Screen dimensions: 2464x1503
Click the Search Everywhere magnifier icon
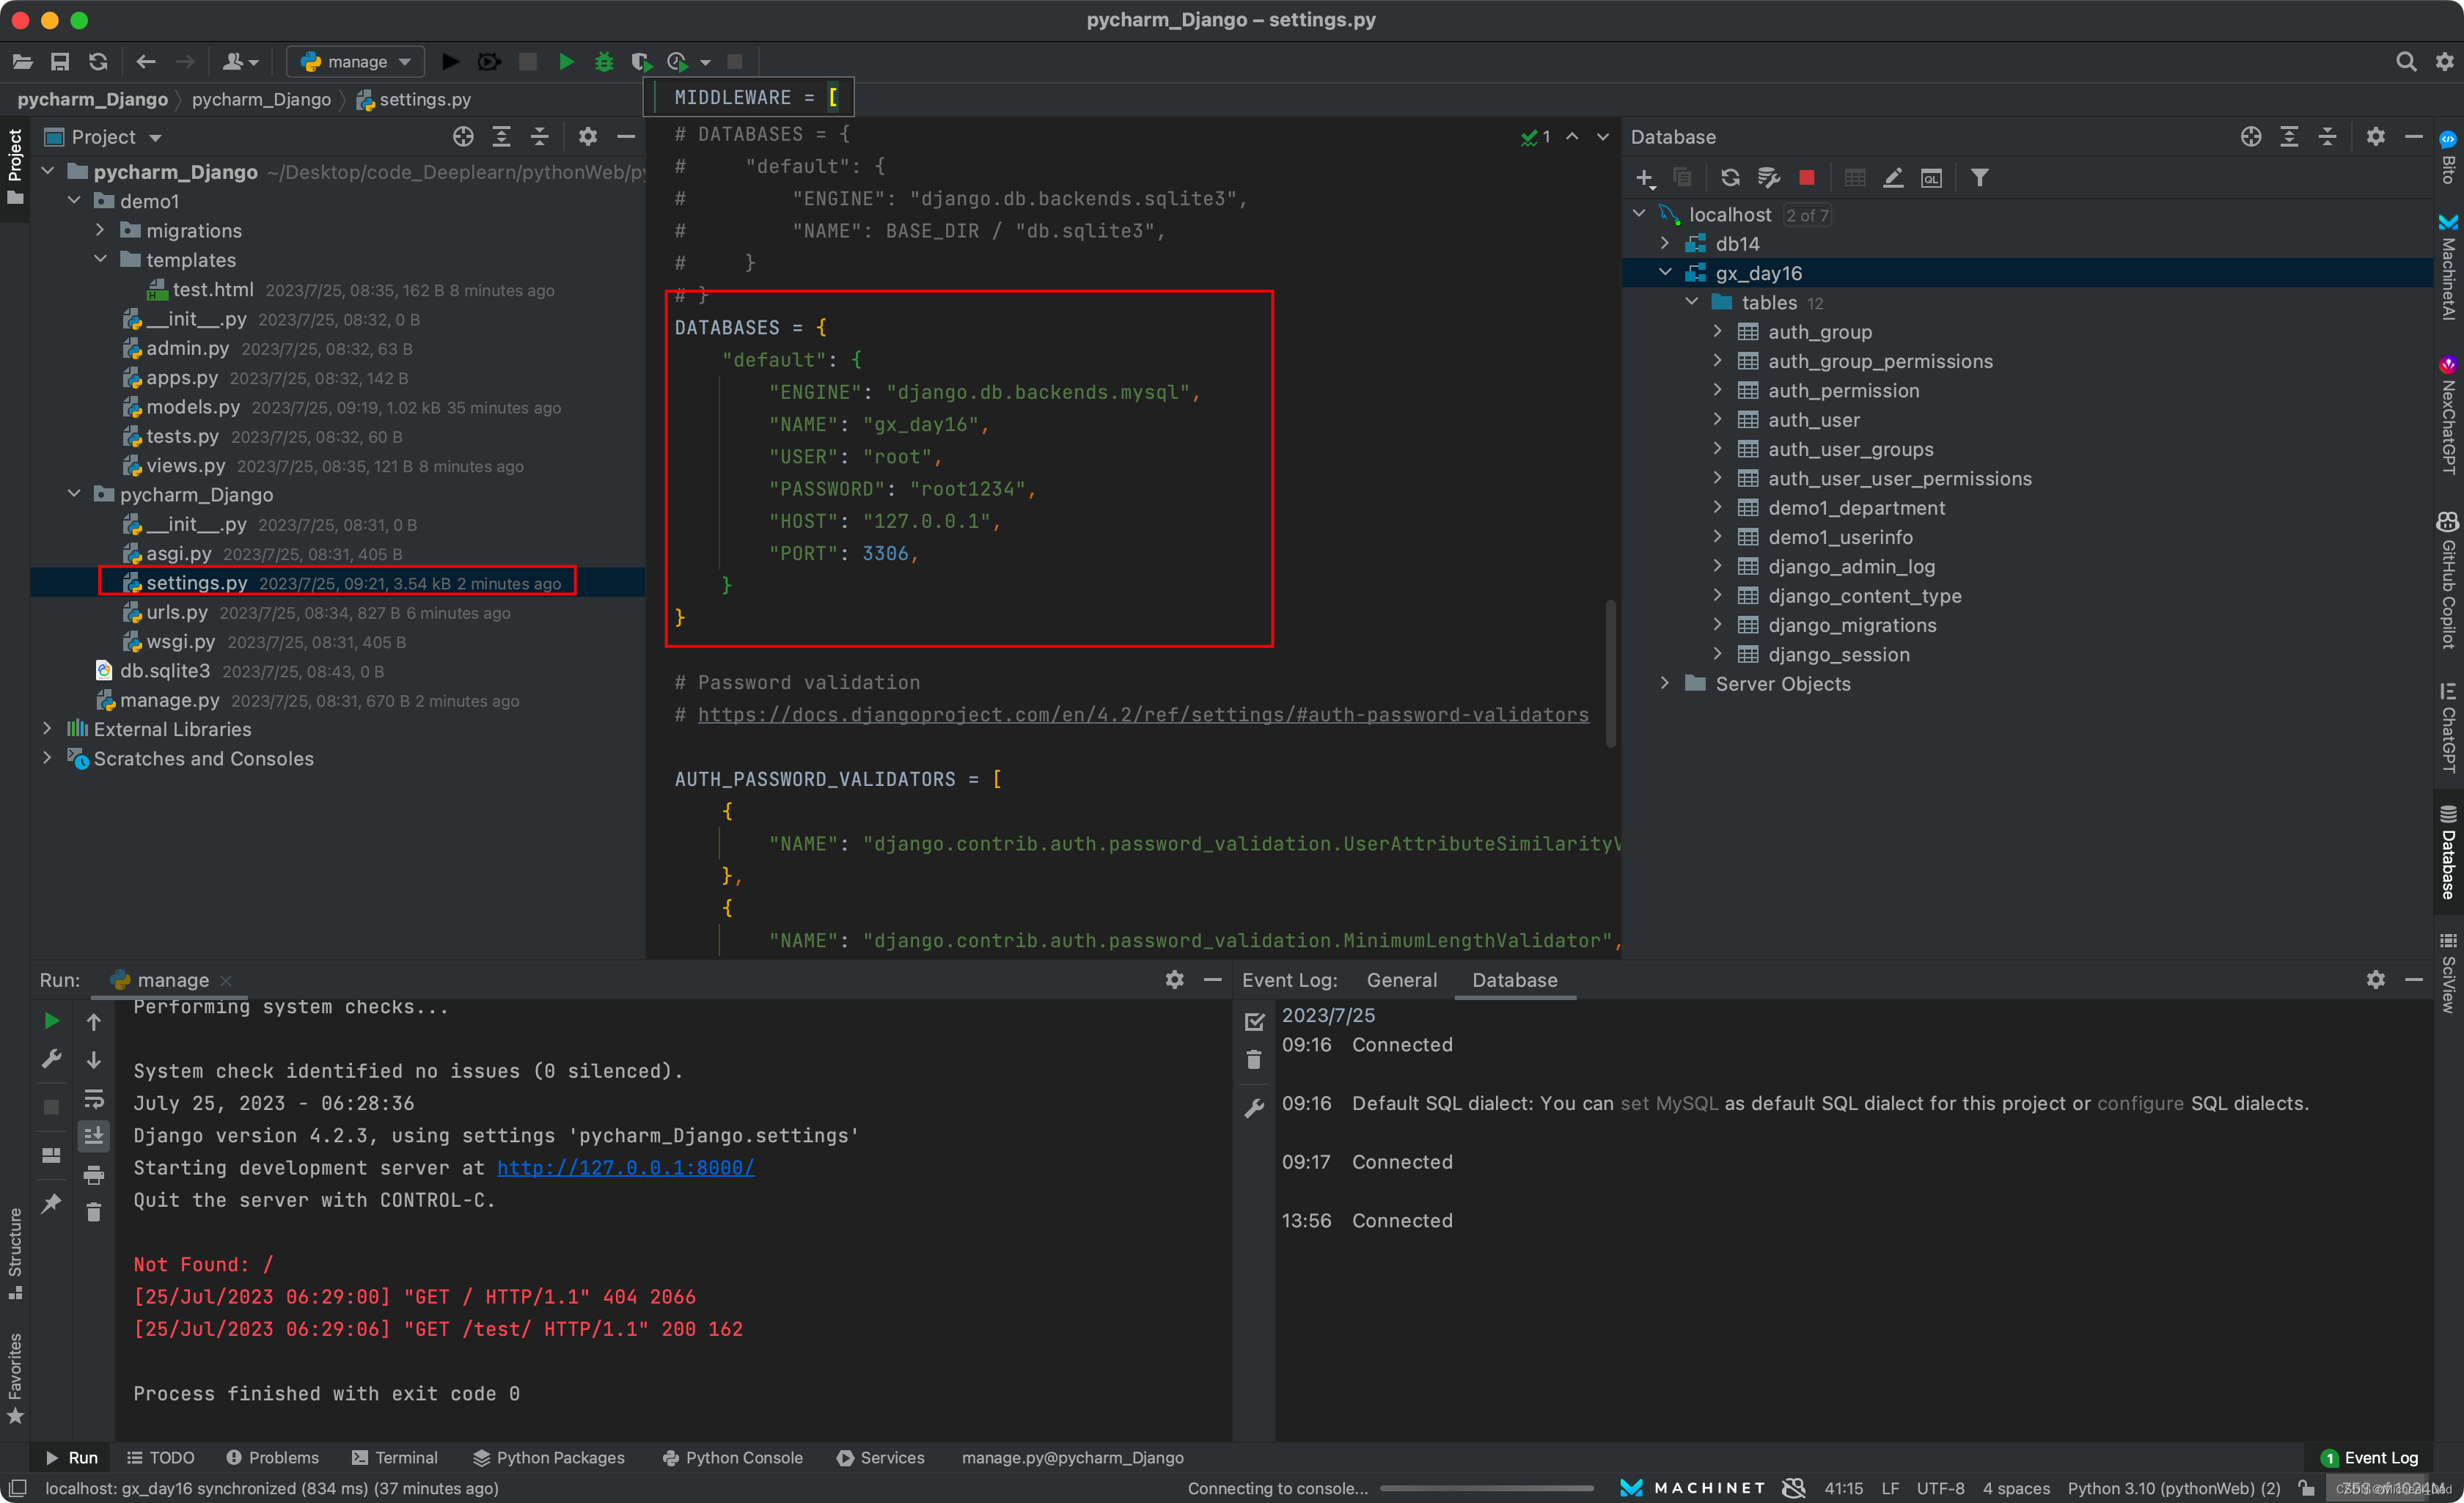2405,62
